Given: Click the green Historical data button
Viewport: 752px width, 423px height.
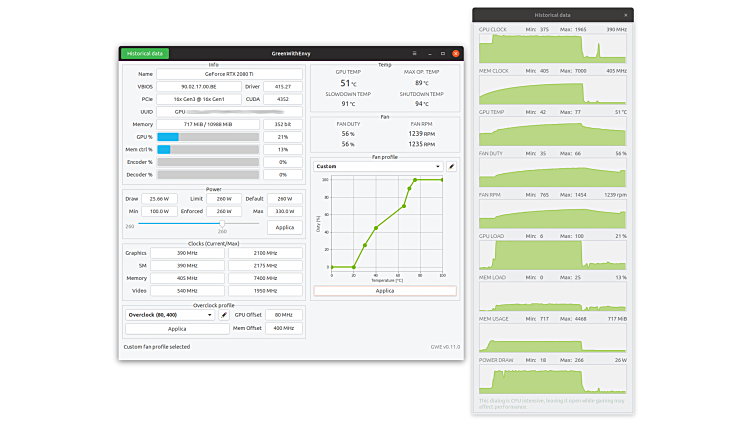Looking at the screenshot, I should coord(145,53).
